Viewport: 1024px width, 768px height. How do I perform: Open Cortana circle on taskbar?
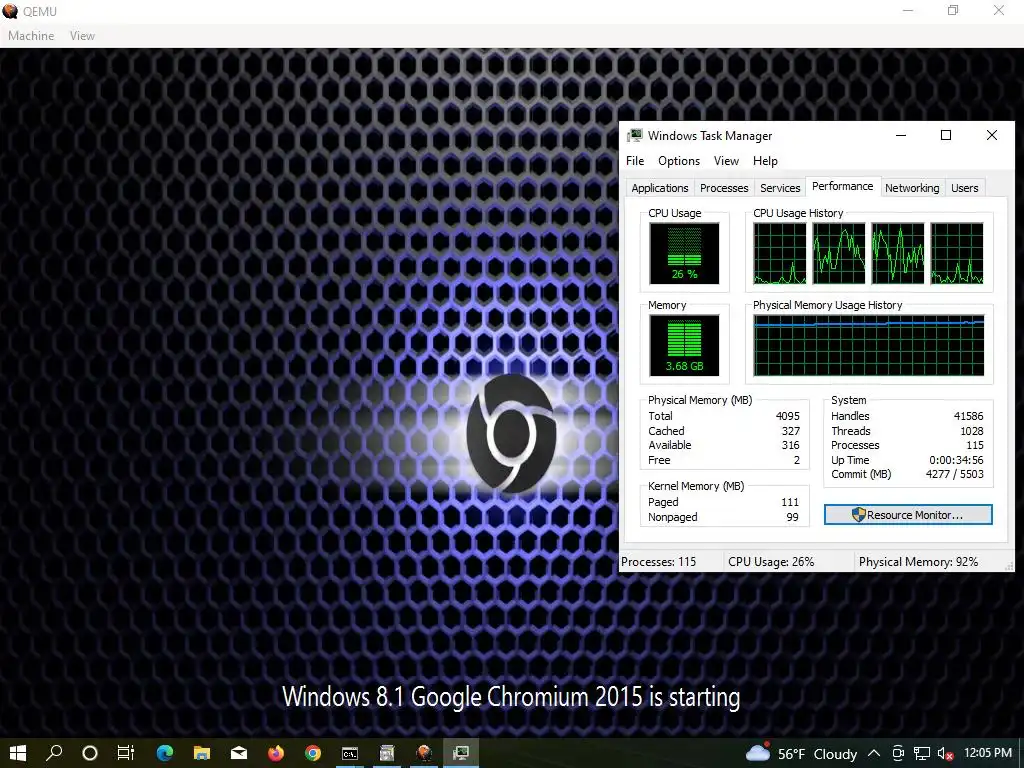tap(90, 753)
